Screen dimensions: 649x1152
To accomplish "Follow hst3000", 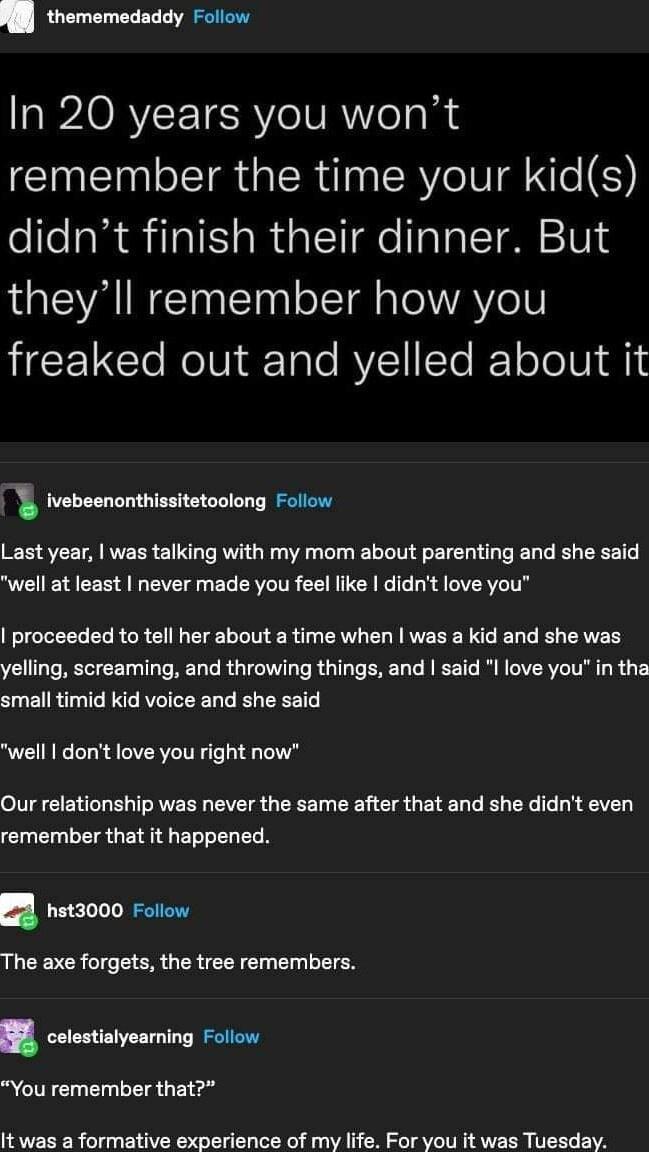I will [161, 911].
